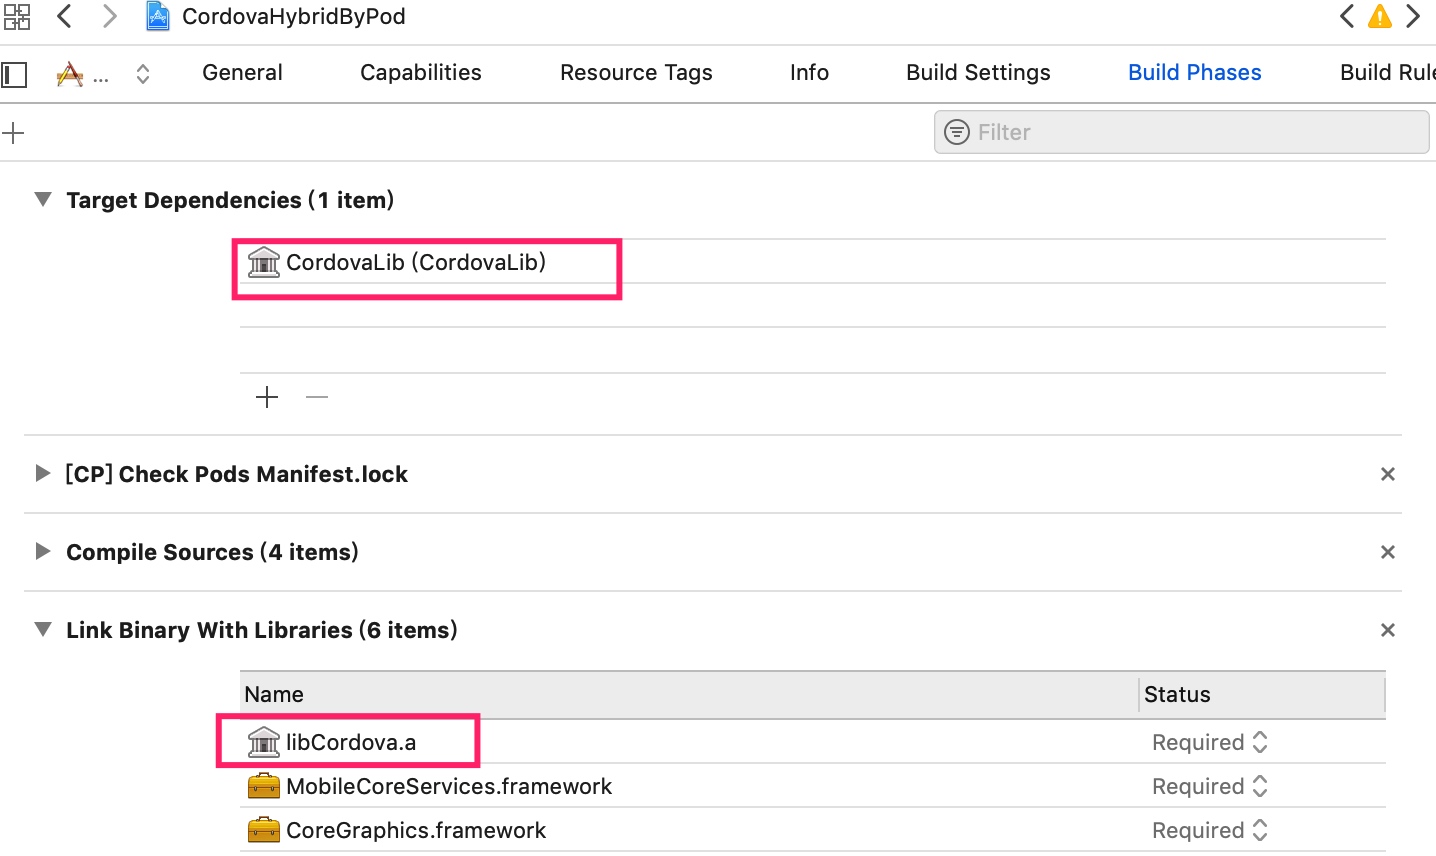Select the CordovaLib (CordovaLib) dependency row
Viewport: 1436px width, 856px height.
pos(812,262)
